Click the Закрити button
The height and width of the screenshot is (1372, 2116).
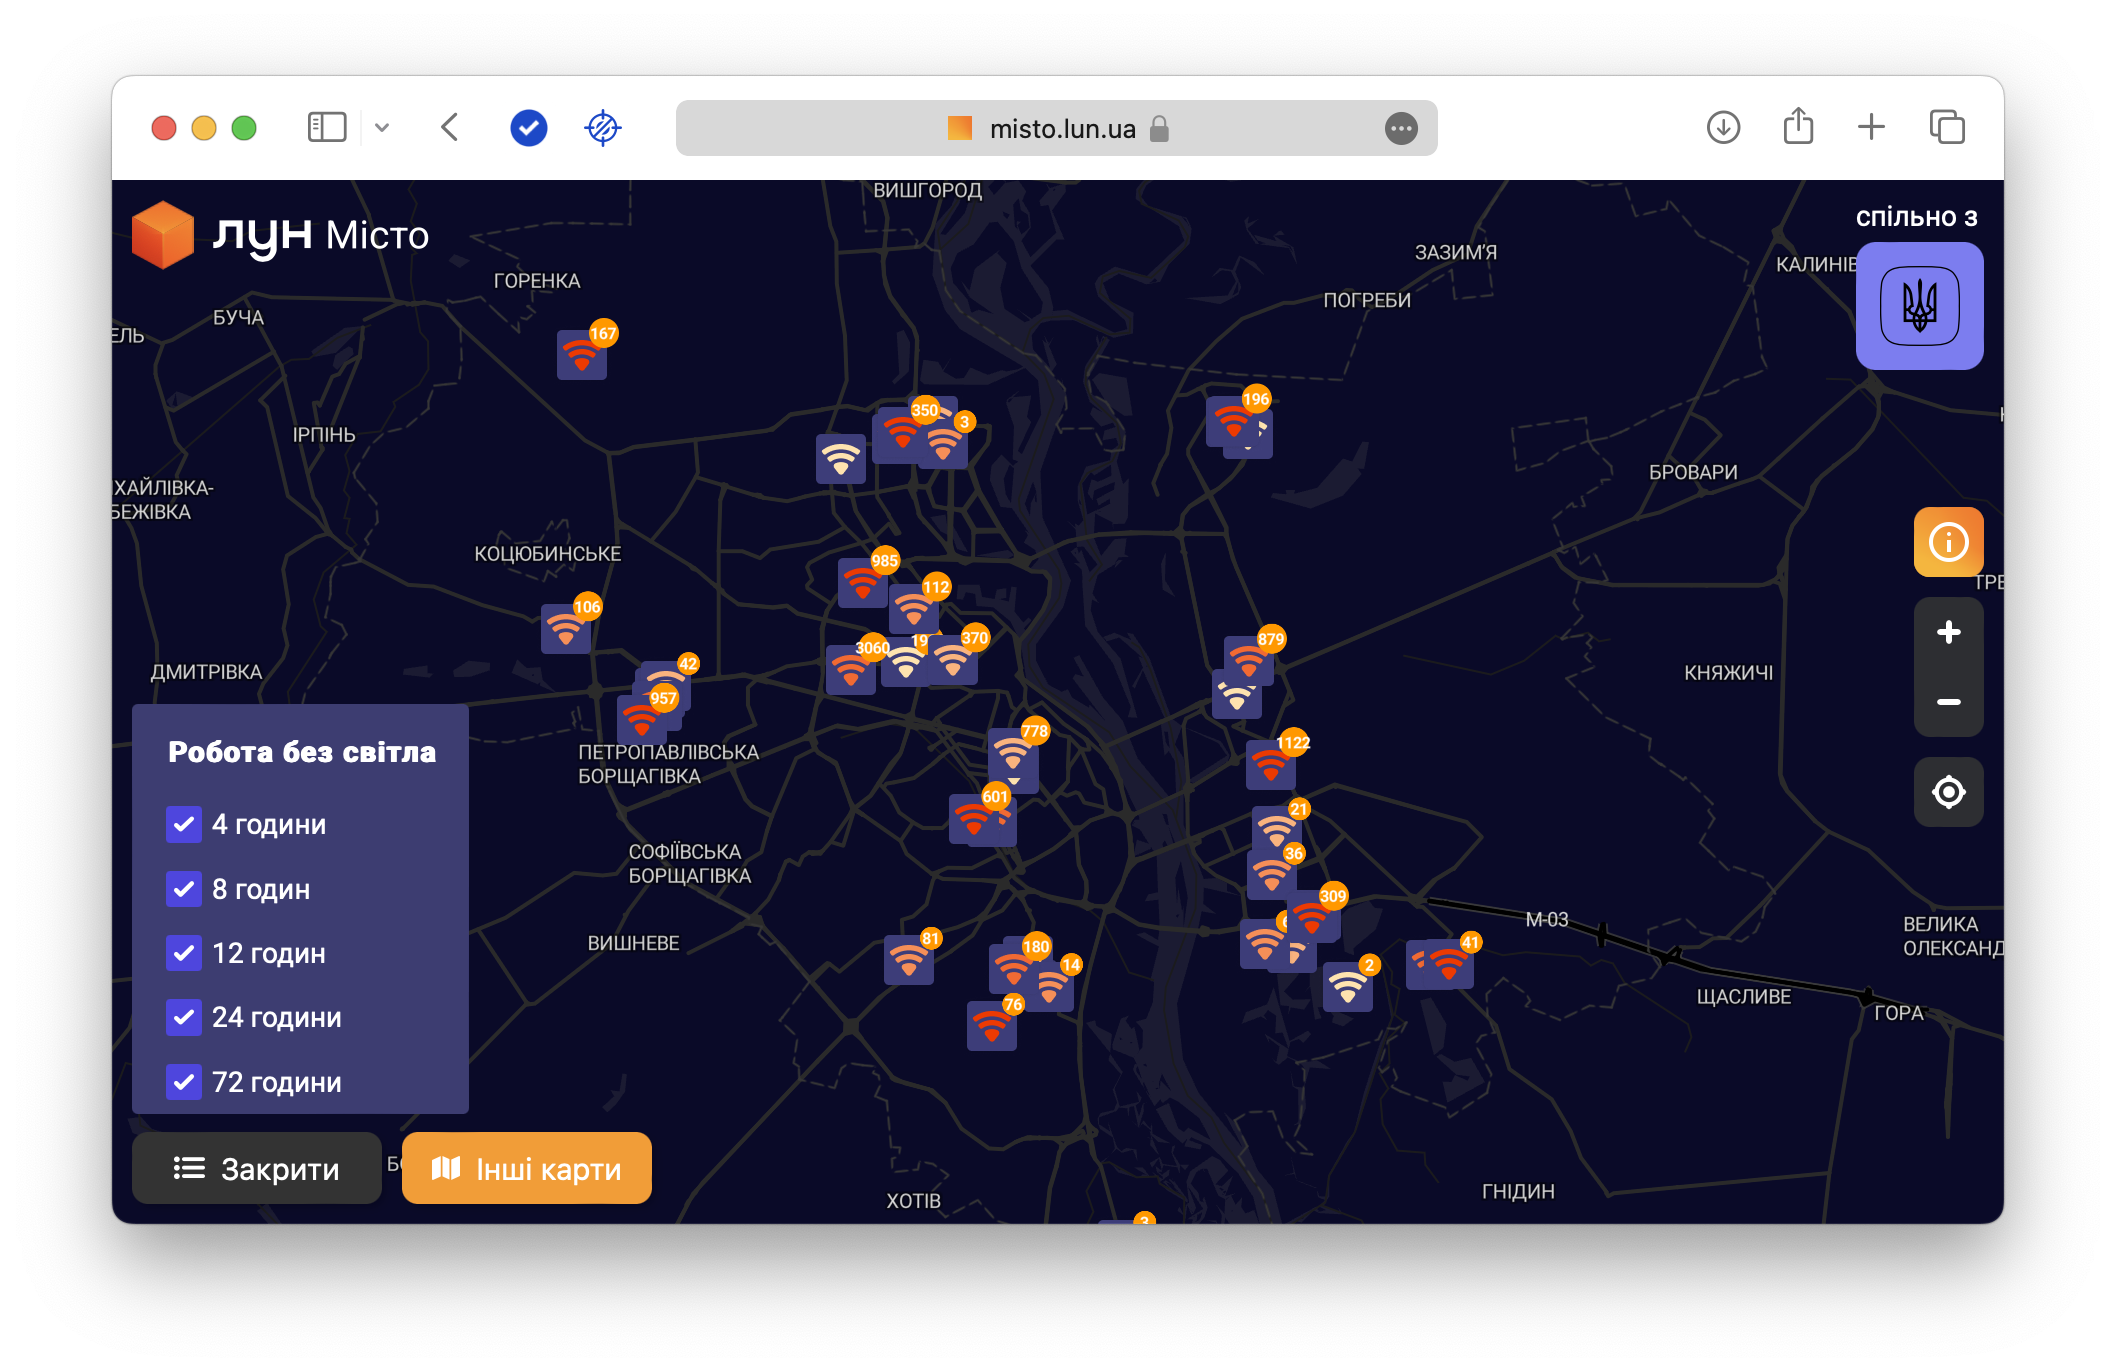pyautogui.click(x=257, y=1168)
